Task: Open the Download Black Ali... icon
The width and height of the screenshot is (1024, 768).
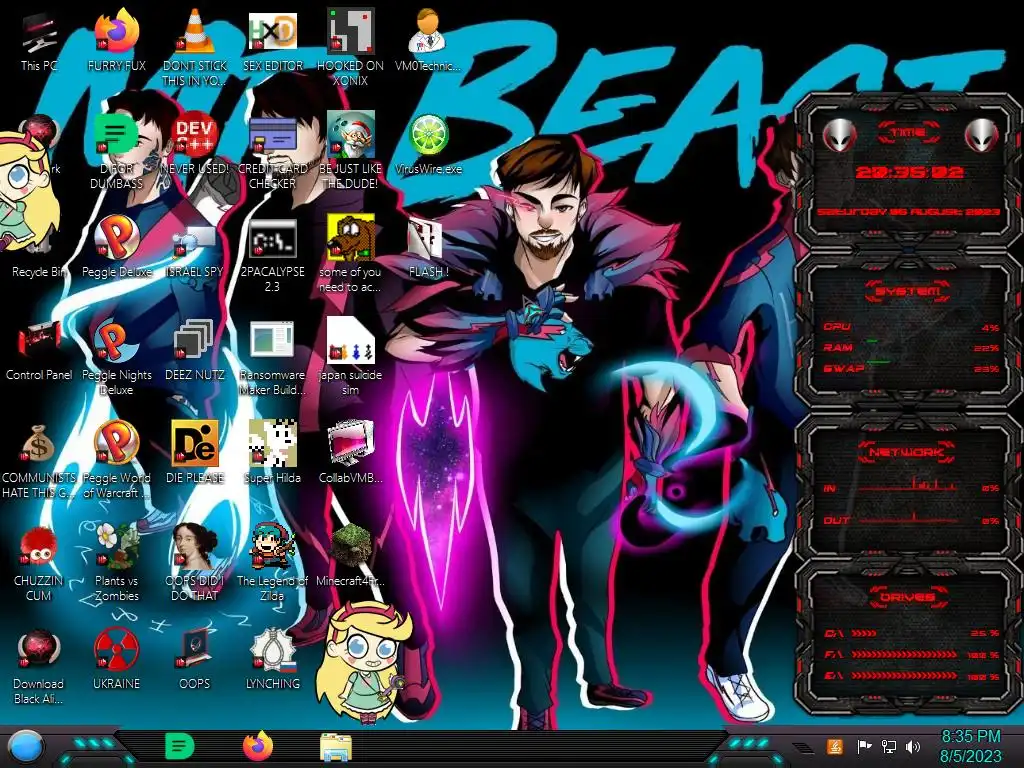Action: (39, 650)
